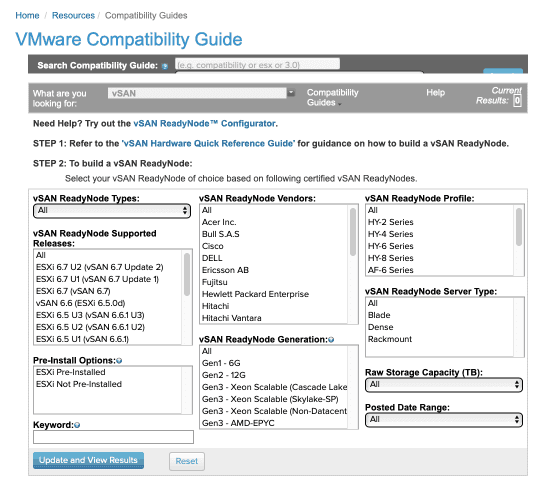This screenshot has height=491, width=546.
Task: Click Update and View Results button
Action: point(88,460)
